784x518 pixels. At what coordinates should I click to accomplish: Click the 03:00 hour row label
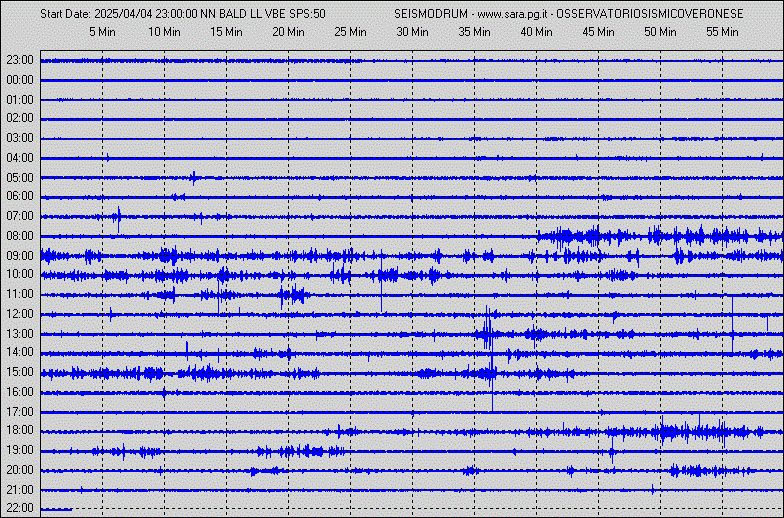point(20,138)
